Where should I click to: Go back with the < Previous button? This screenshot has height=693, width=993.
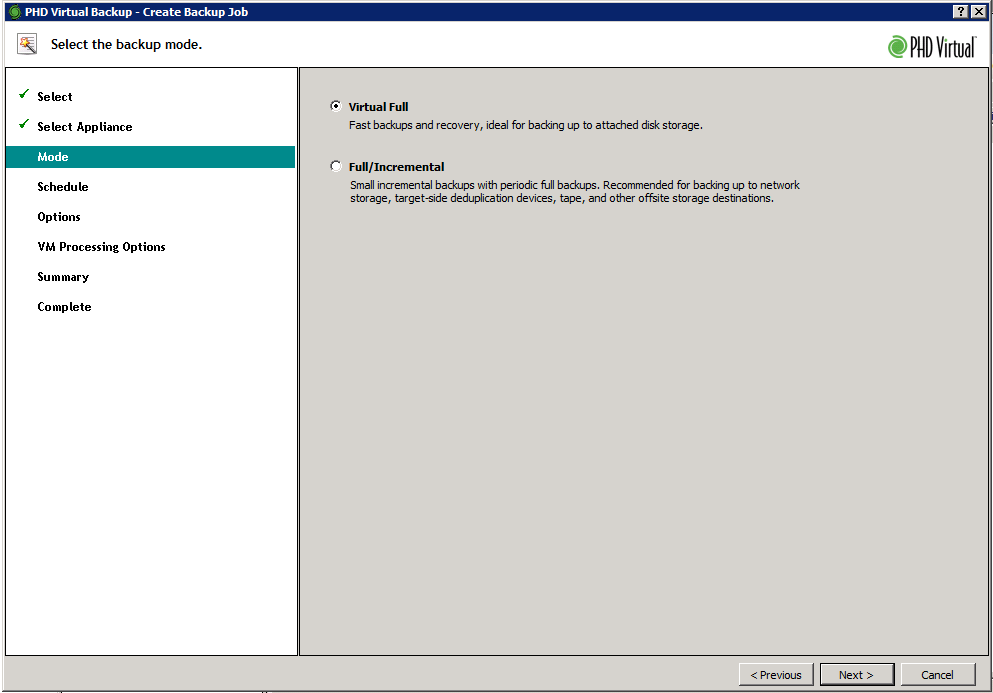[x=776, y=675]
